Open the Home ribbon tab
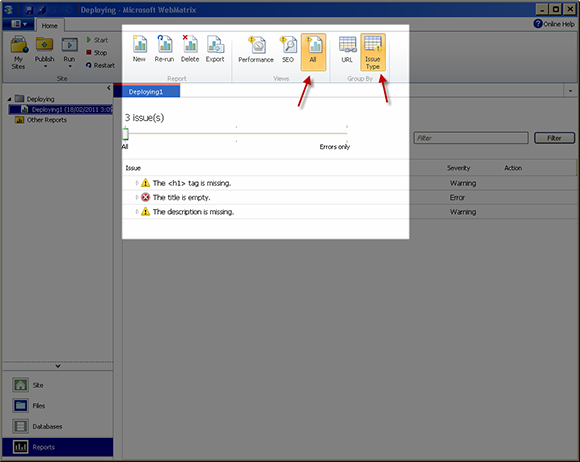 coord(50,26)
